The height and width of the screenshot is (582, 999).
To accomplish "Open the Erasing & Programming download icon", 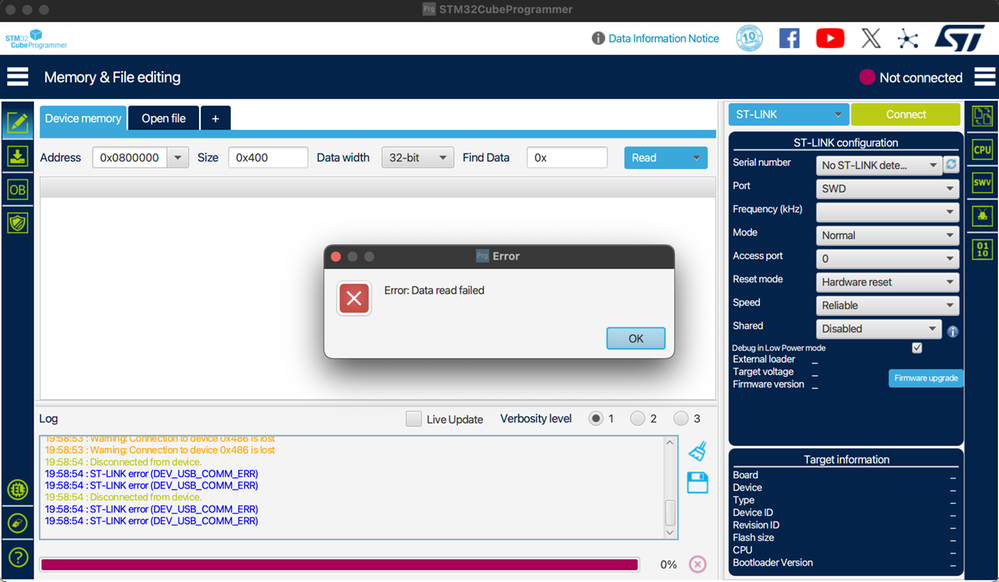I will (x=17, y=156).
